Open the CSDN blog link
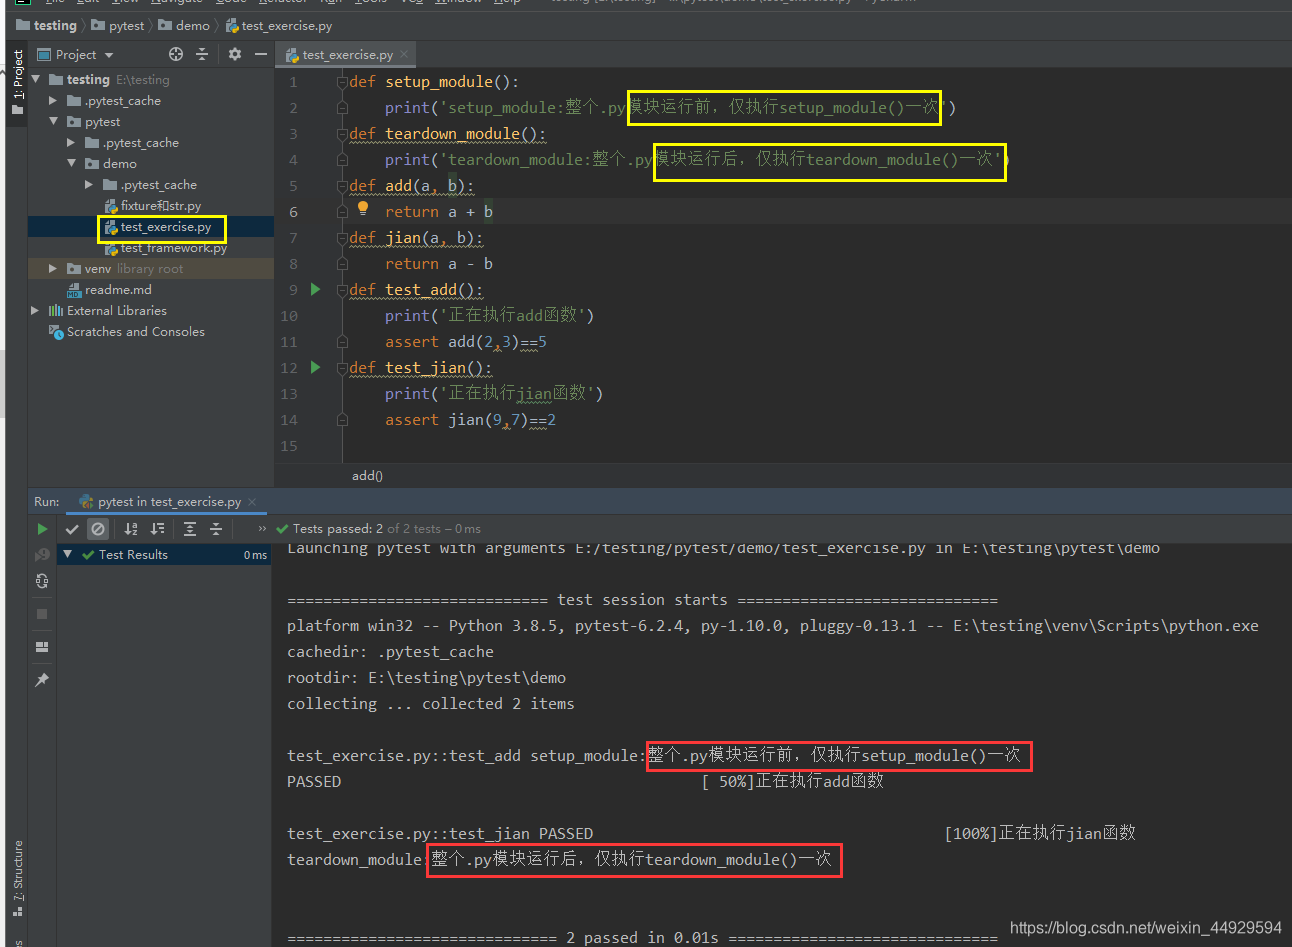Screen dimensions: 1292x947 pyautogui.click(x=1143, y=928)
